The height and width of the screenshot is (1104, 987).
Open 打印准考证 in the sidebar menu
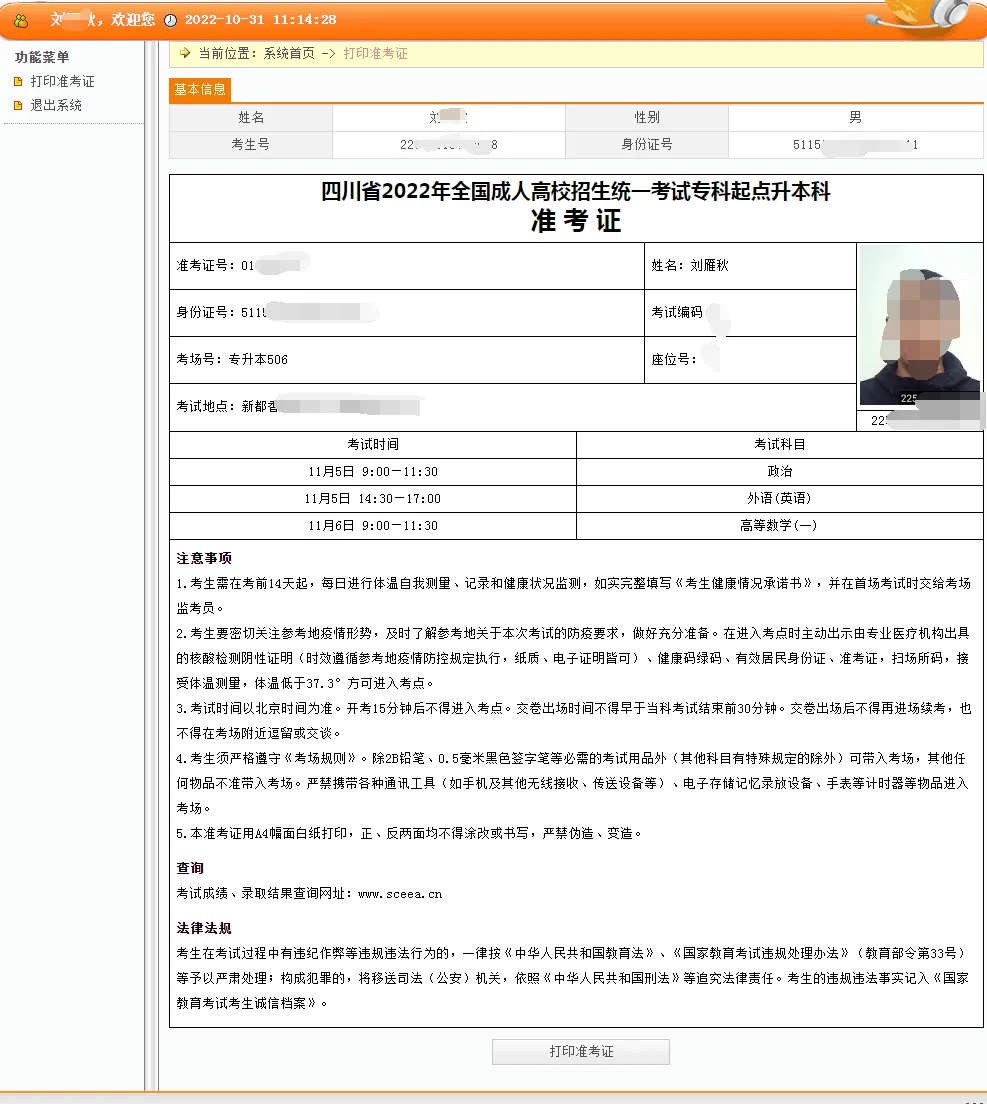click(x=62, y=82)
